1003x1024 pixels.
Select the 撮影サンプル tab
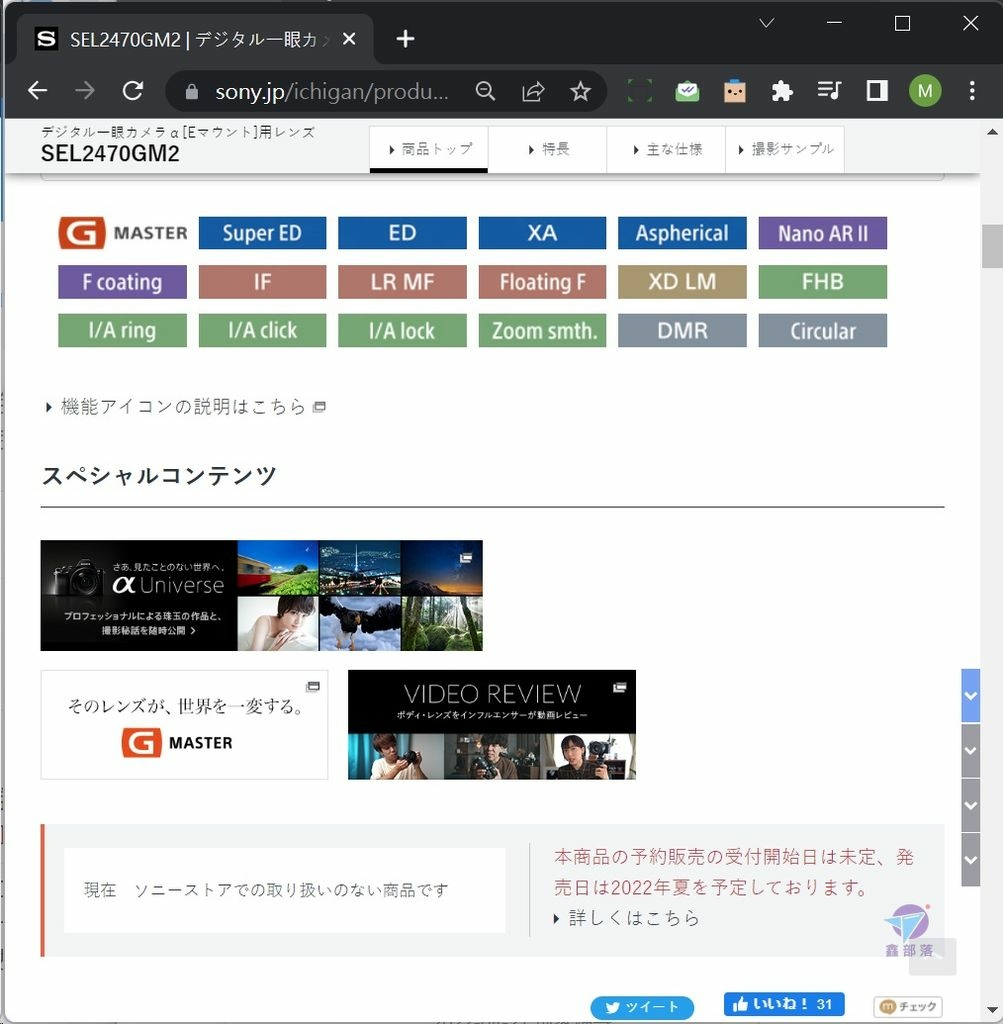785,150
